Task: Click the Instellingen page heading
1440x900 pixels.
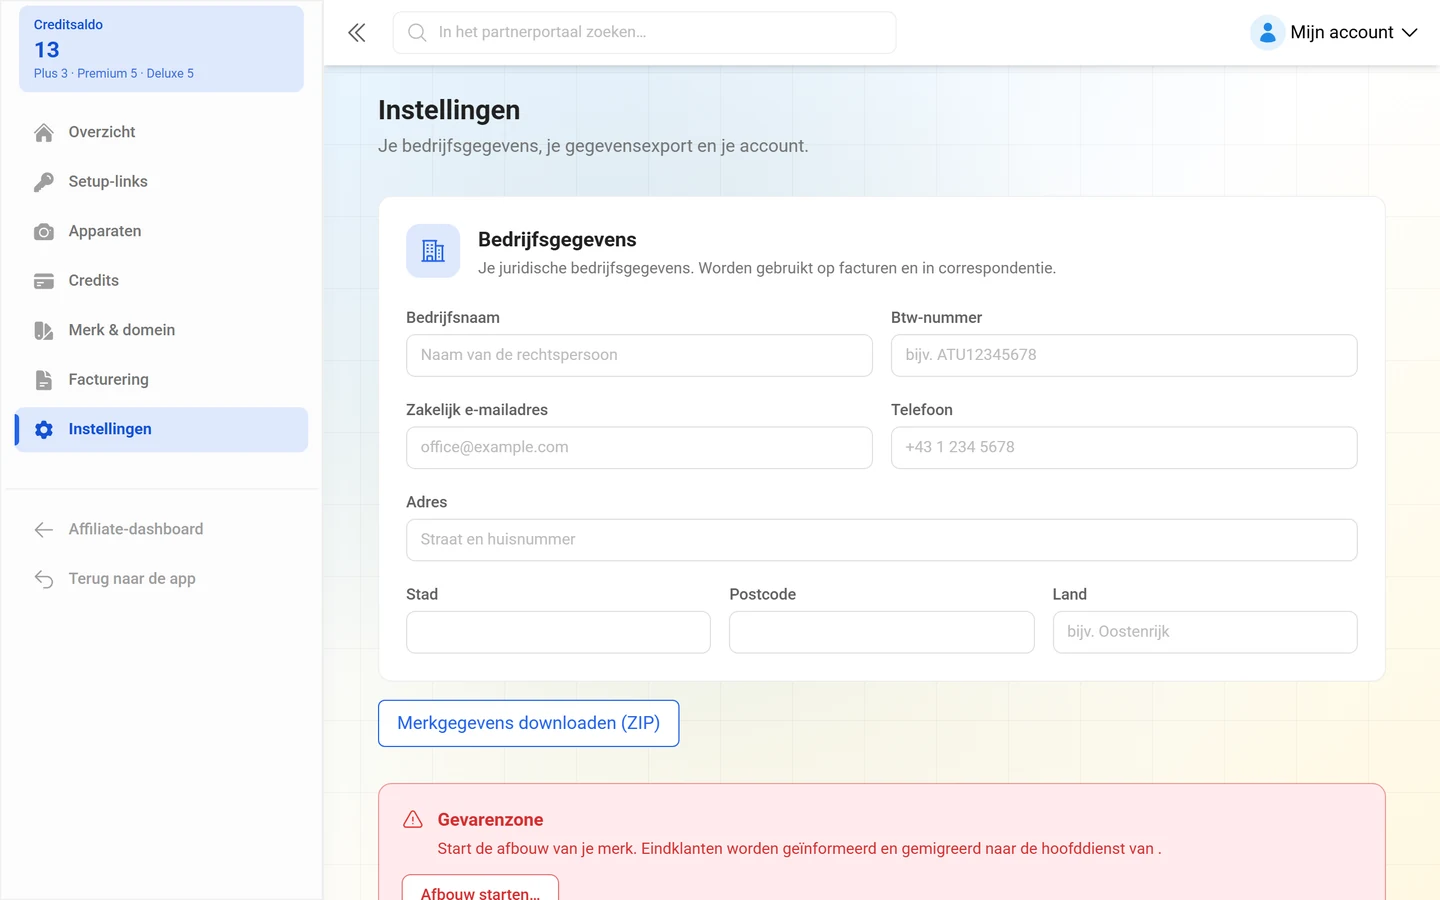Action: [449, 110]
